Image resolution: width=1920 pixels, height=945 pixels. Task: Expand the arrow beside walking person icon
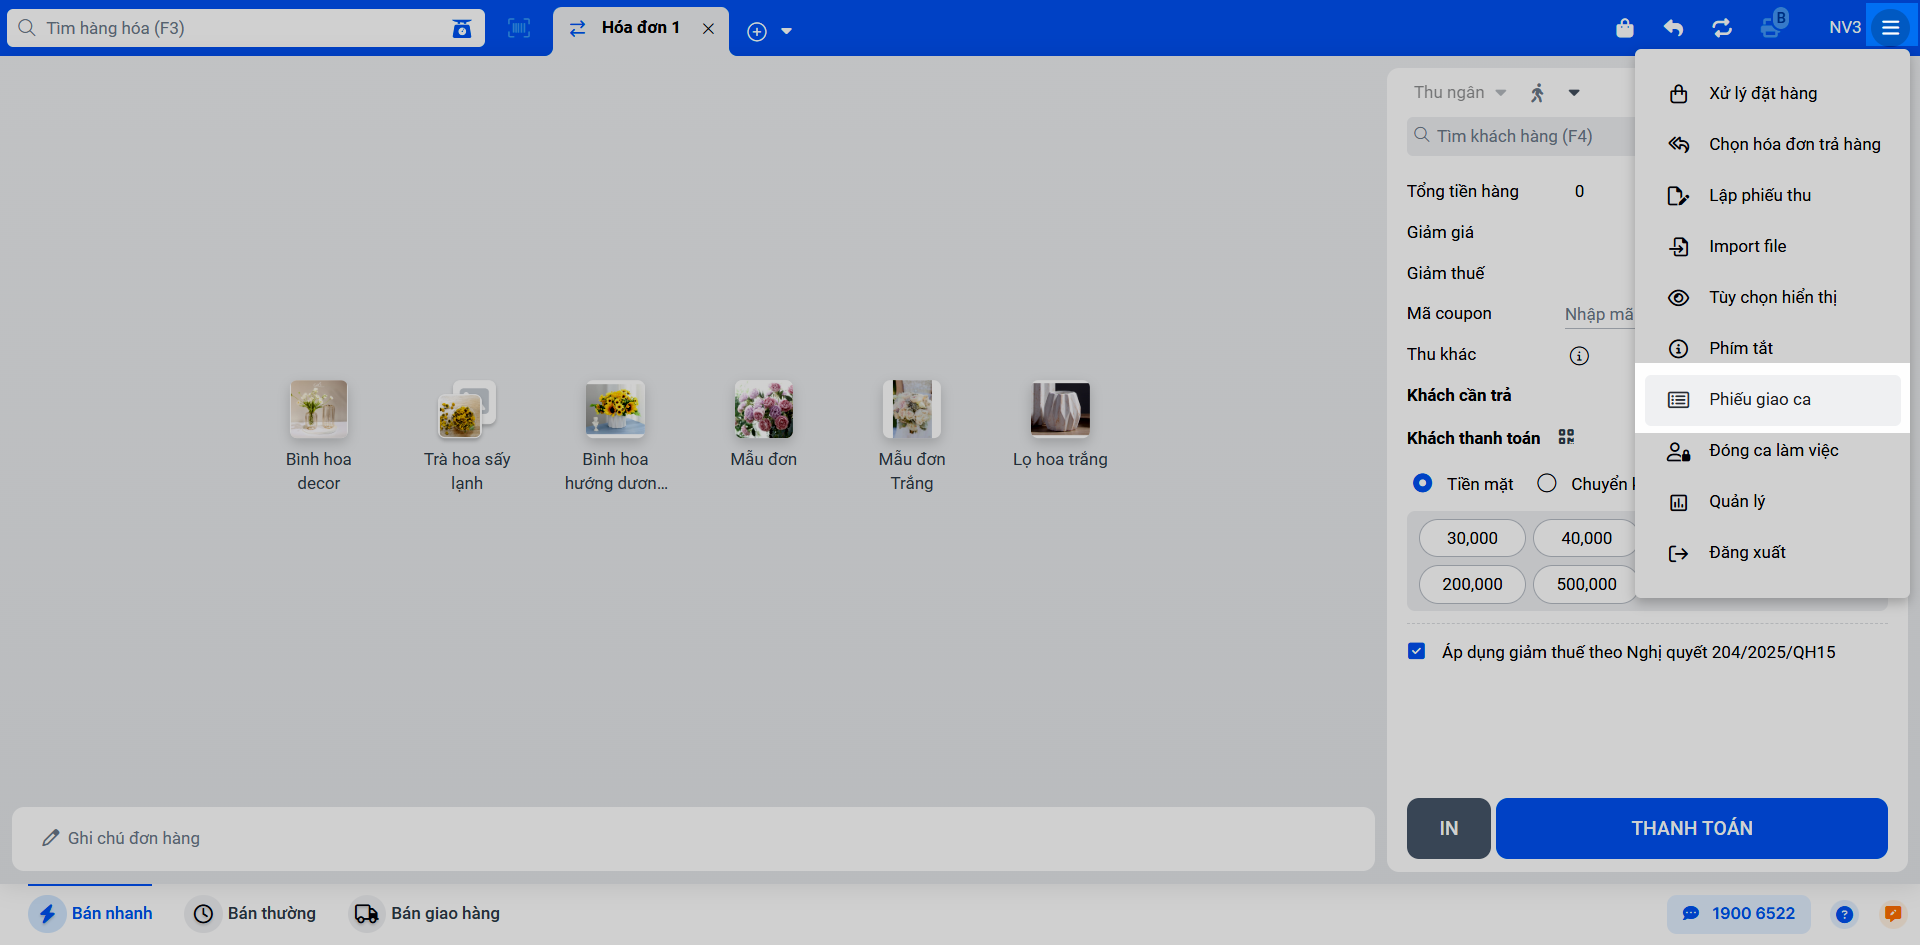(x=1574, y=93)
